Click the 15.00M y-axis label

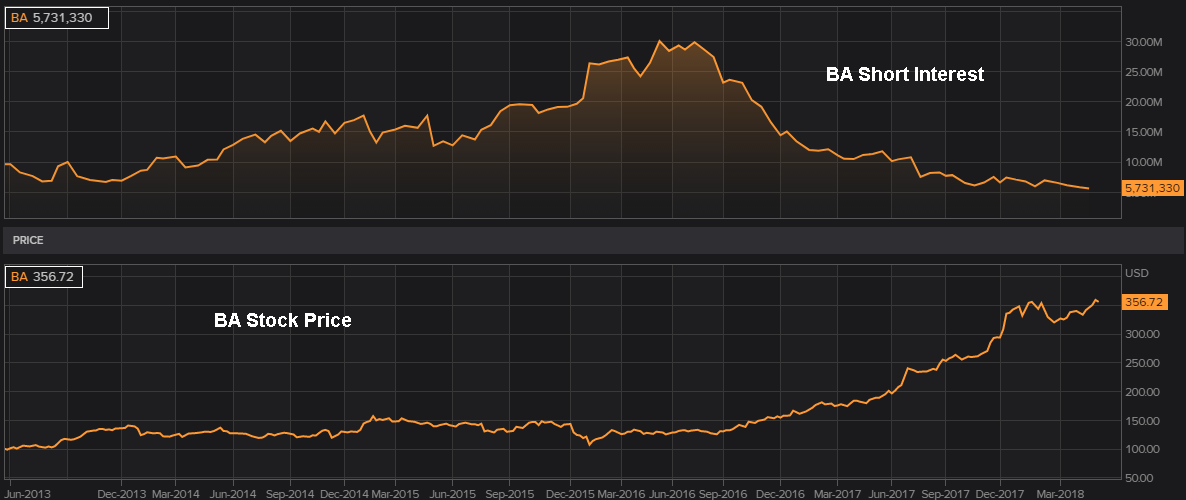[x=1143, y=132]
